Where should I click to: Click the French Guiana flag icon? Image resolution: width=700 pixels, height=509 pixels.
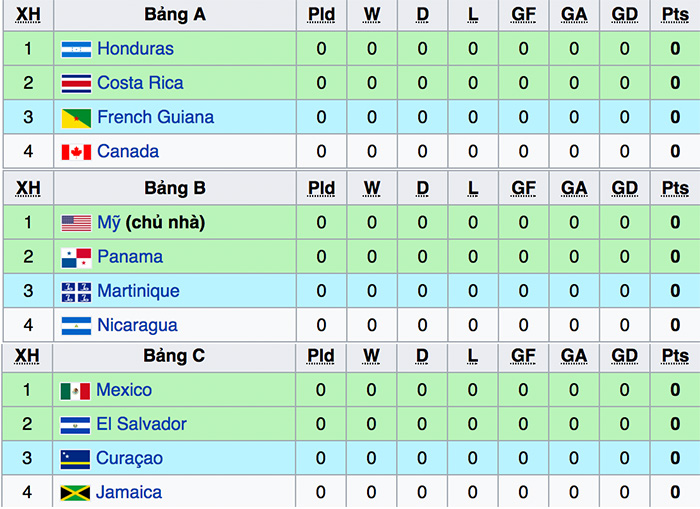point(76,117)
